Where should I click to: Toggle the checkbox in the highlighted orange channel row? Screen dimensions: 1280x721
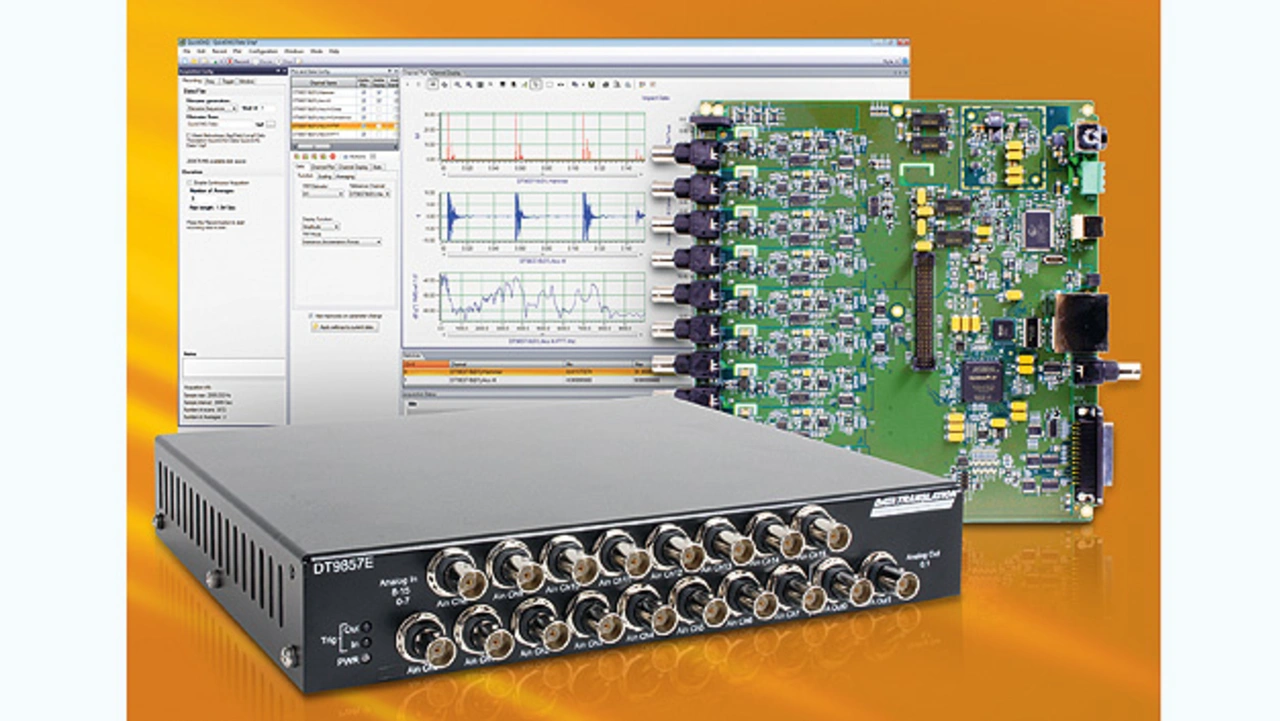363,126
